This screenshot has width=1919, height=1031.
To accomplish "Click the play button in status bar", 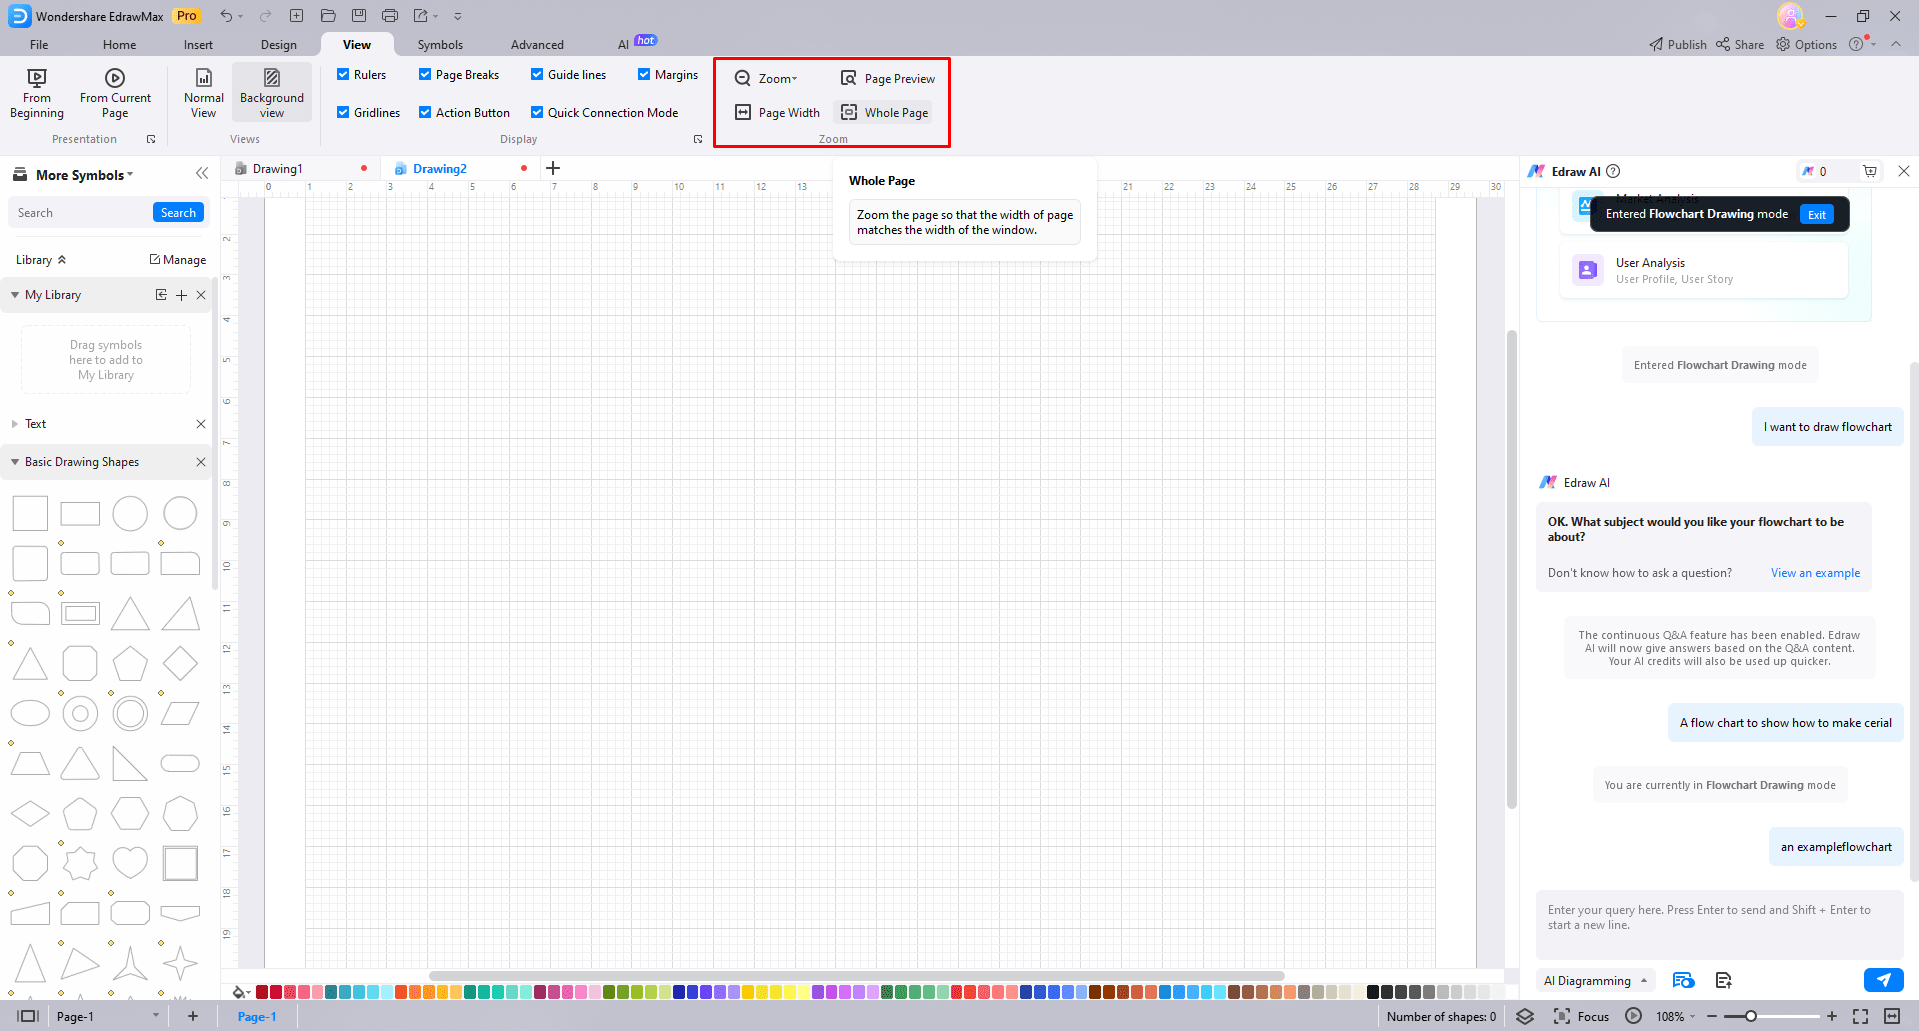I will (x=1633, y=1016).
